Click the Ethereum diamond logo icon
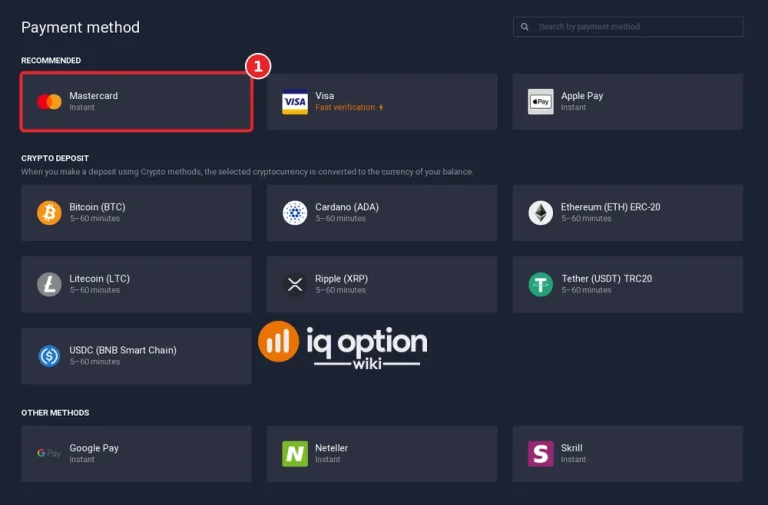The height and width of the screenshot is (505, 768). click(x=541, y=213)
